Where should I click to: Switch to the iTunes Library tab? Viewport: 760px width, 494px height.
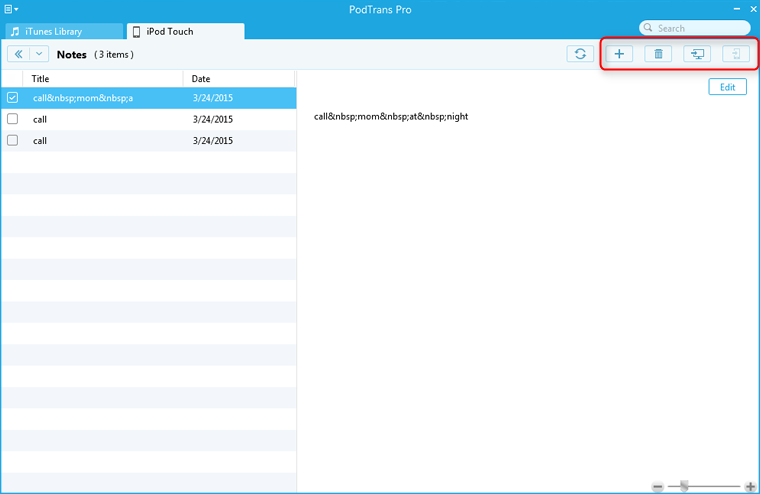[60, 32]
